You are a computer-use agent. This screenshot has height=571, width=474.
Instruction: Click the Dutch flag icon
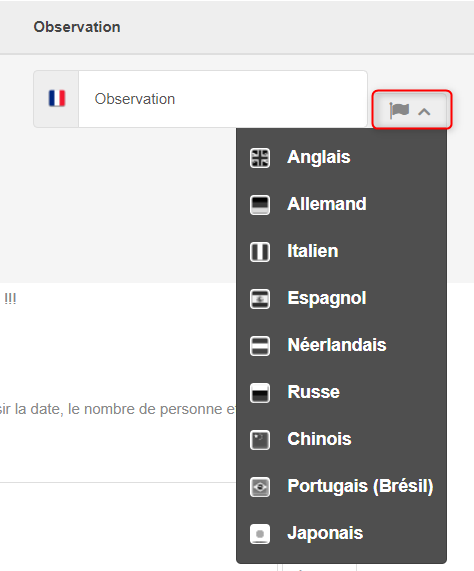260,346
